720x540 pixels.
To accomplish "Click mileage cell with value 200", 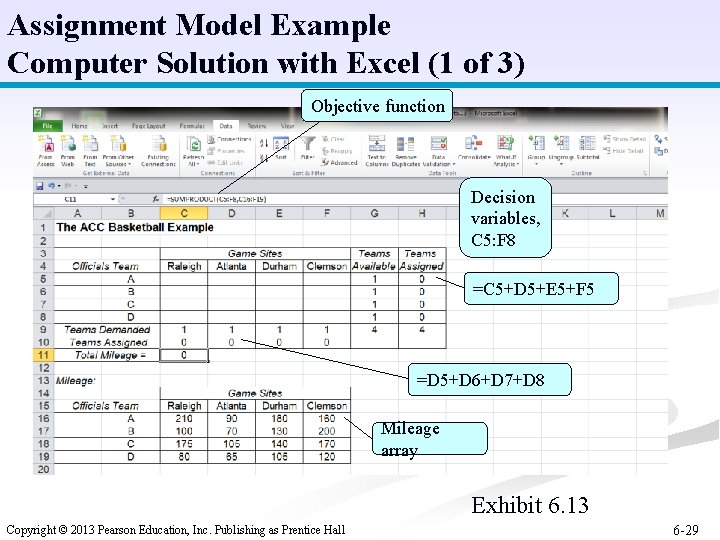I will click(326, 431).
